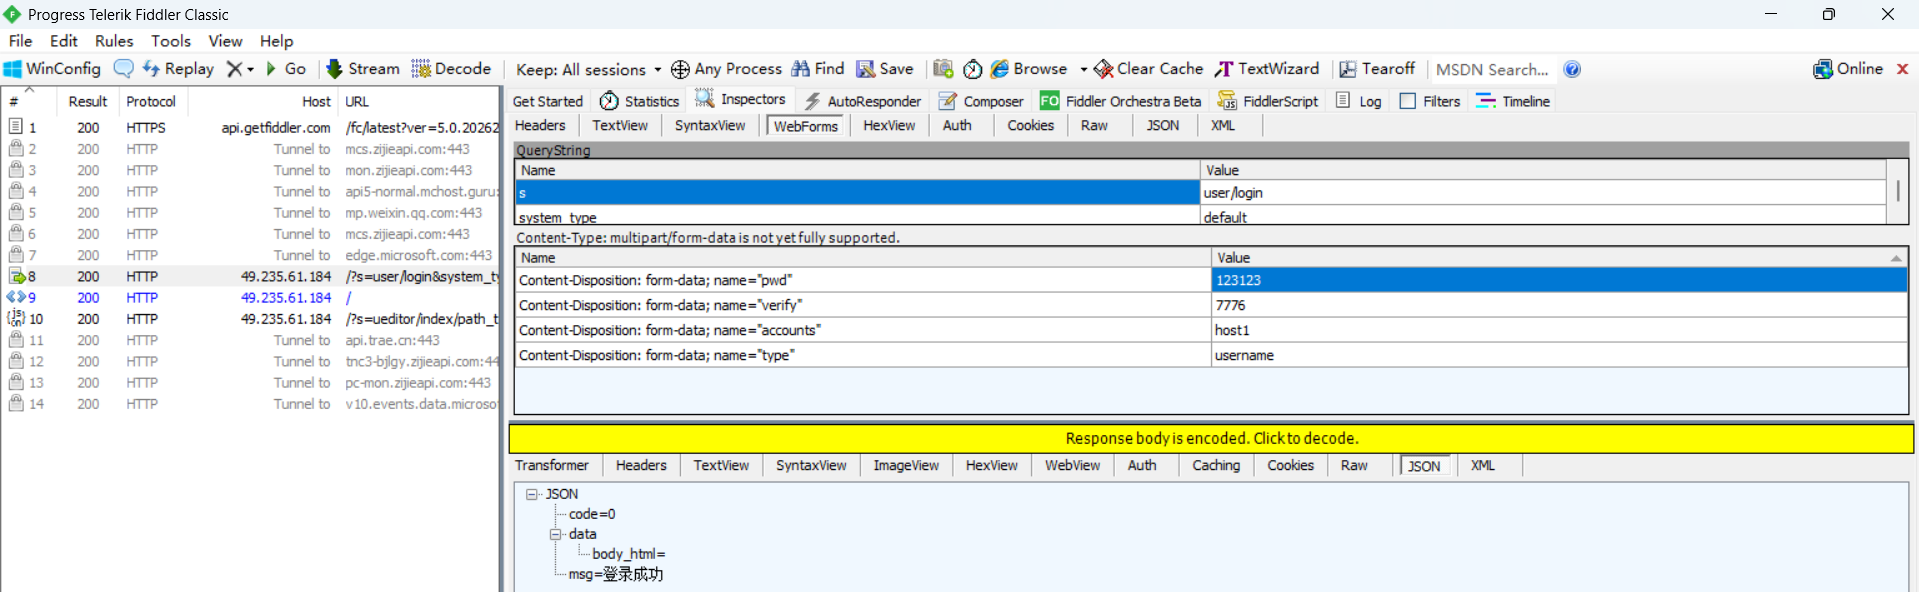Select the Inspectors tab
This screenshot has height=592, width=1919.
click(741, 100)
